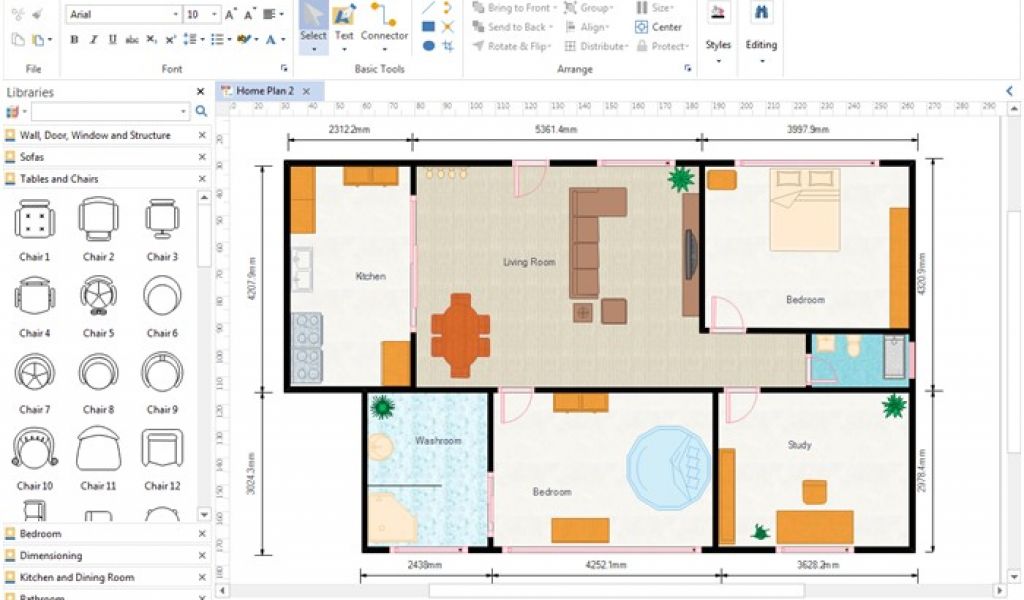Open the Bedroom library section
The image size is (1024, 600).
point(40,533)
